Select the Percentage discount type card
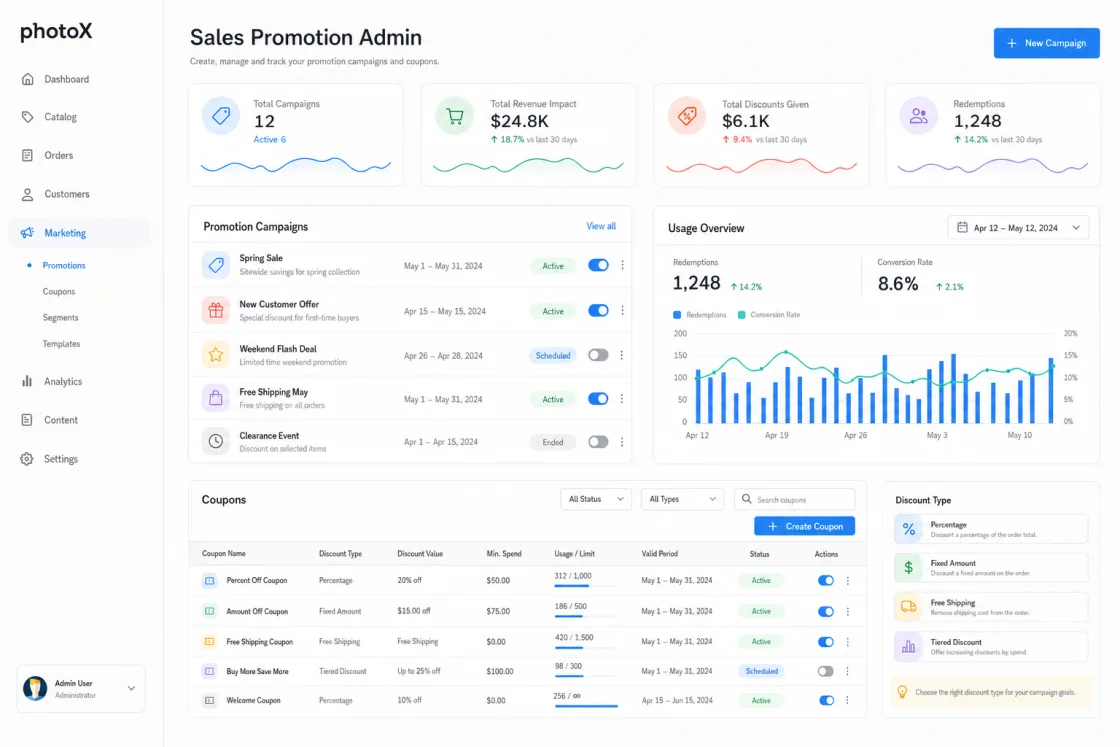1120x747 pixels. pos(990,529)
